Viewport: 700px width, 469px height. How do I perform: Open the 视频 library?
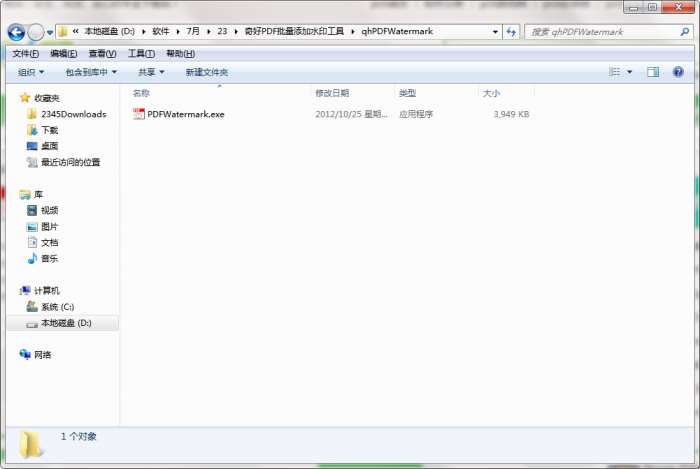coord(50,210)
